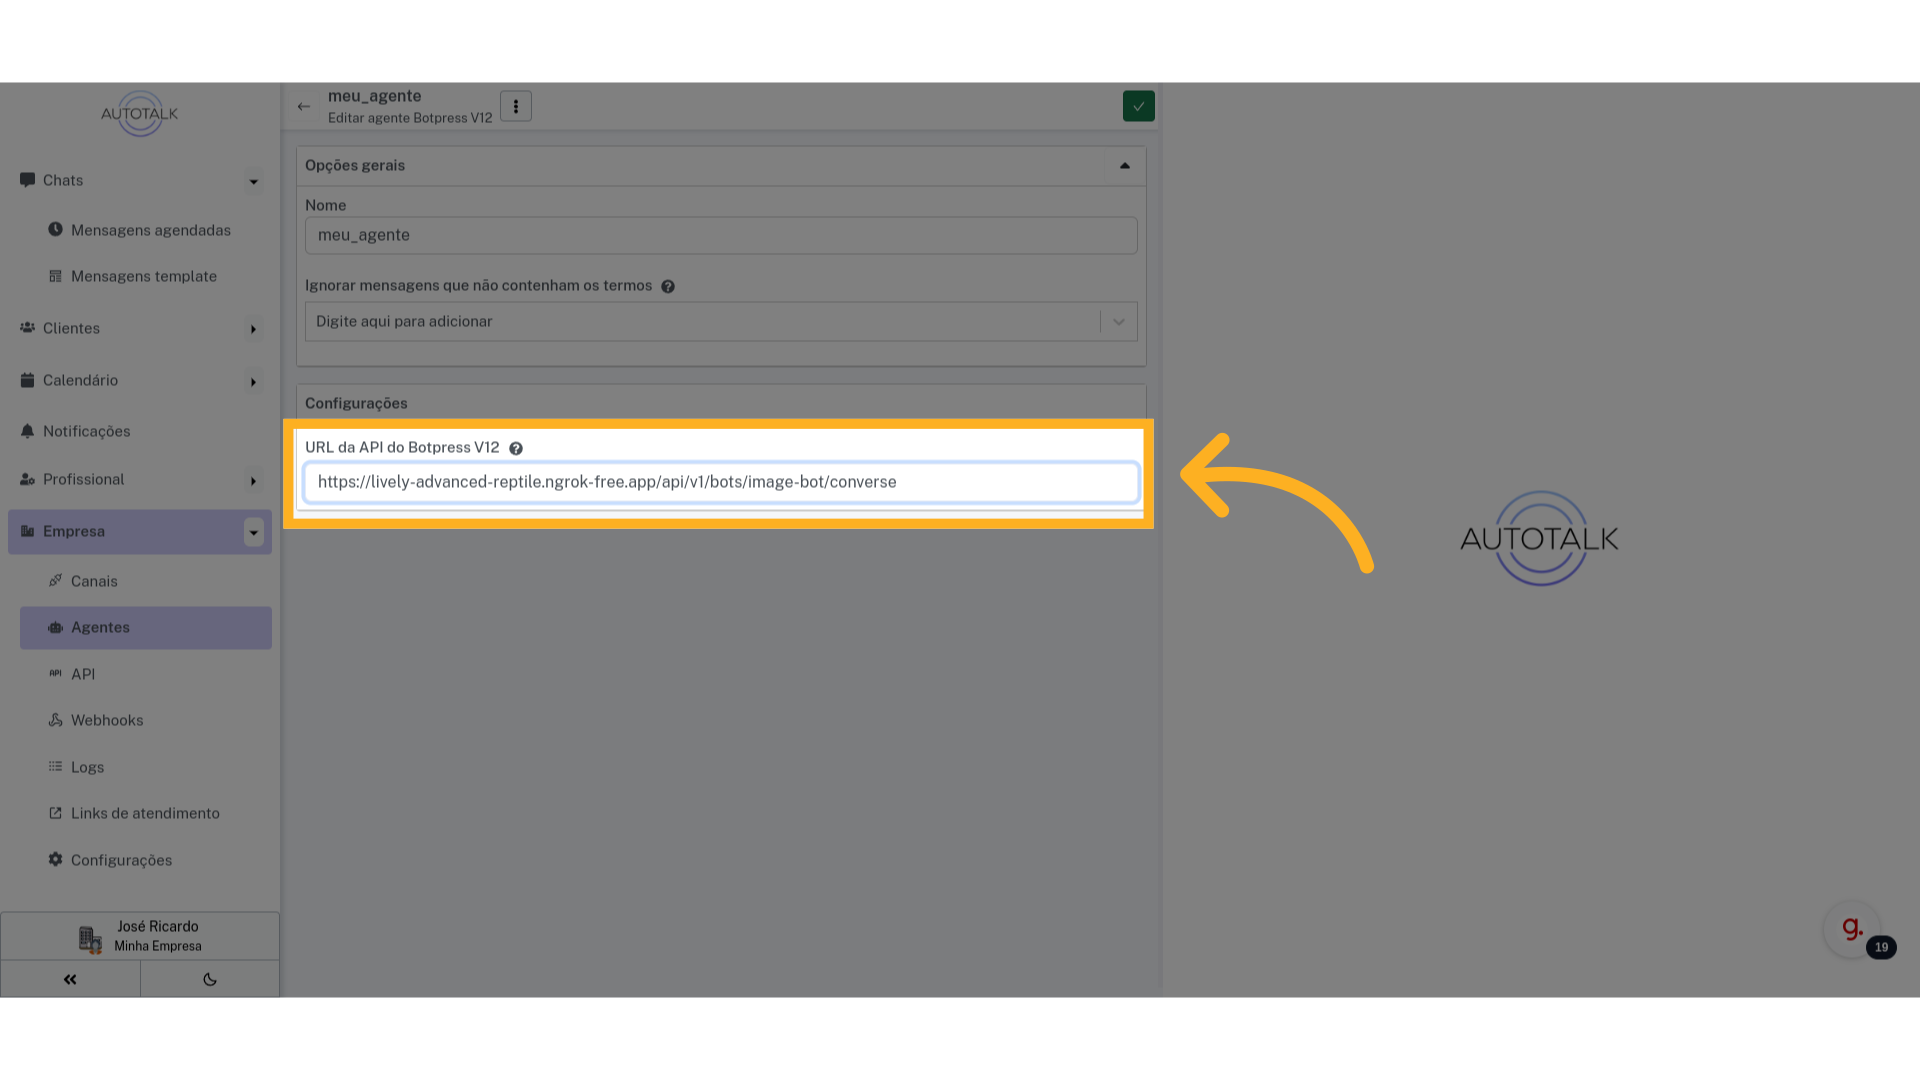The width and height of the screenshot is (1920, 1080).
Task: Show help for ignored message terms
Action: pyautogui.click(x=668, y=286)
